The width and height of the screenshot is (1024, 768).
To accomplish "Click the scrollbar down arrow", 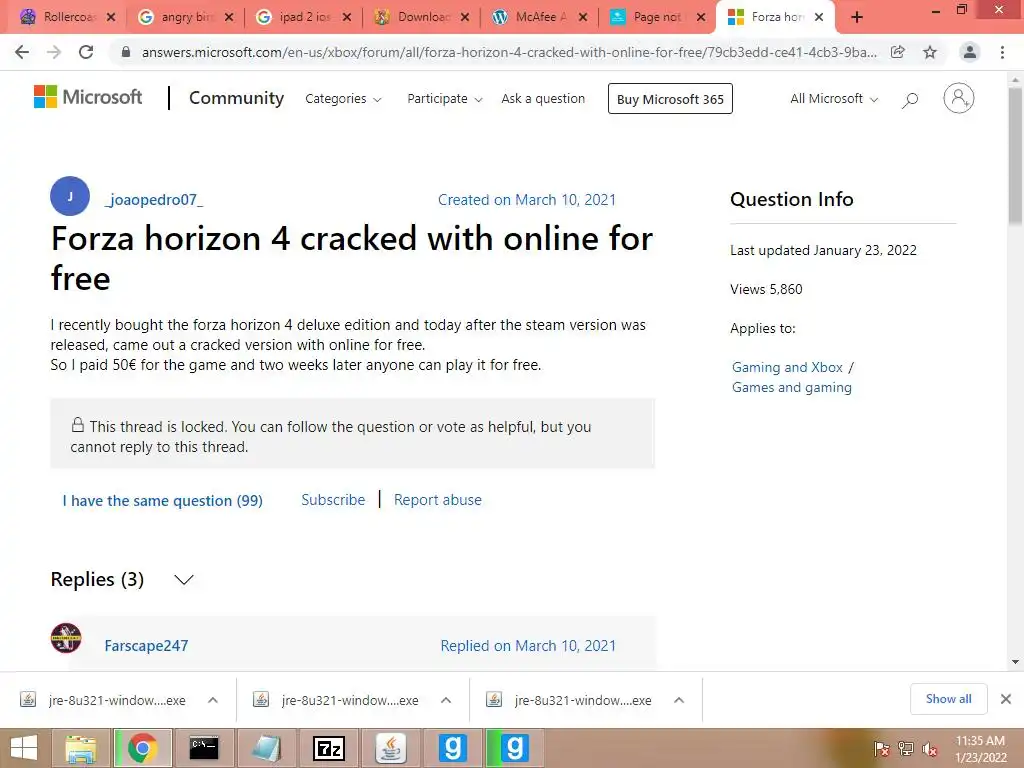I will point(1015,662).
